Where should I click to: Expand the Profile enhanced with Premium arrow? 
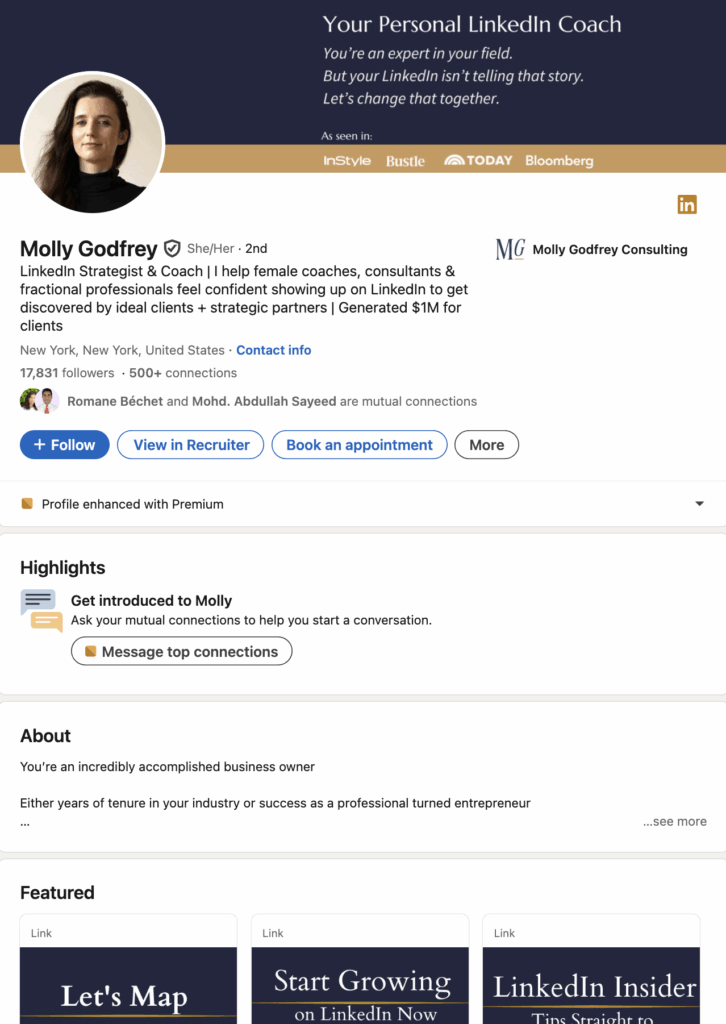pyautogui.click(x=699, y=504)
